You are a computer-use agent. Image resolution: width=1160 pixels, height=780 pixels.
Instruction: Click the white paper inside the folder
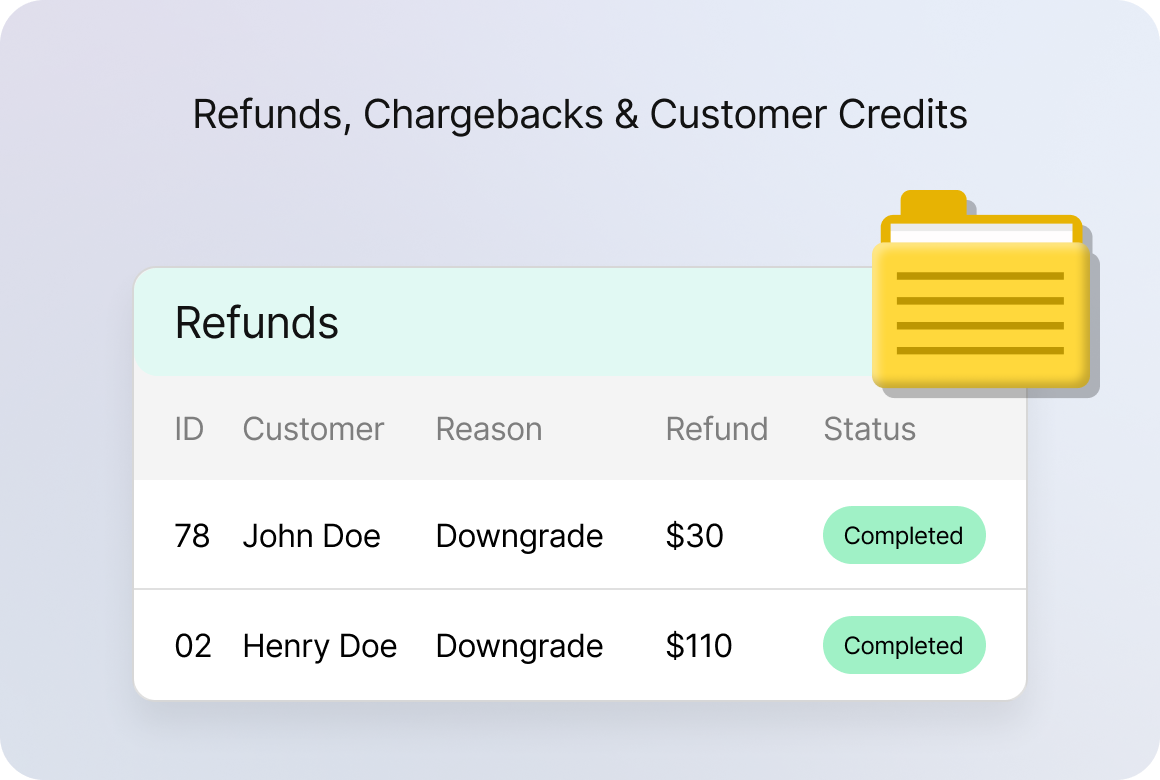tap(980, 235)
